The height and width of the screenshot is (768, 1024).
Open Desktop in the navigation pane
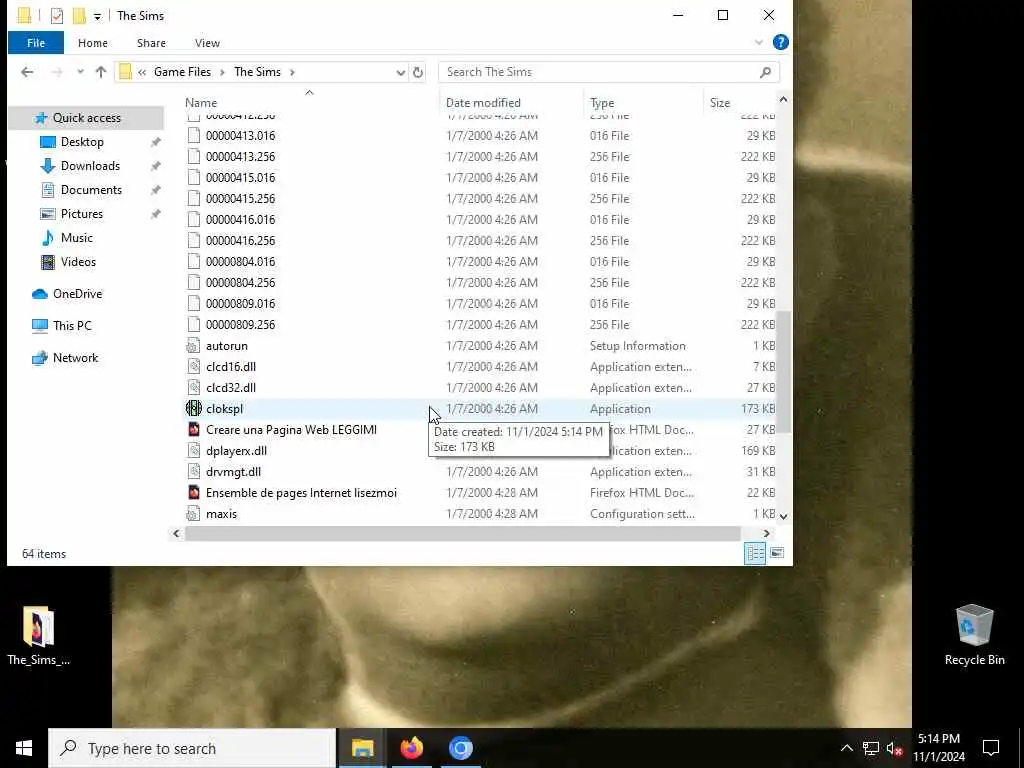82,142
